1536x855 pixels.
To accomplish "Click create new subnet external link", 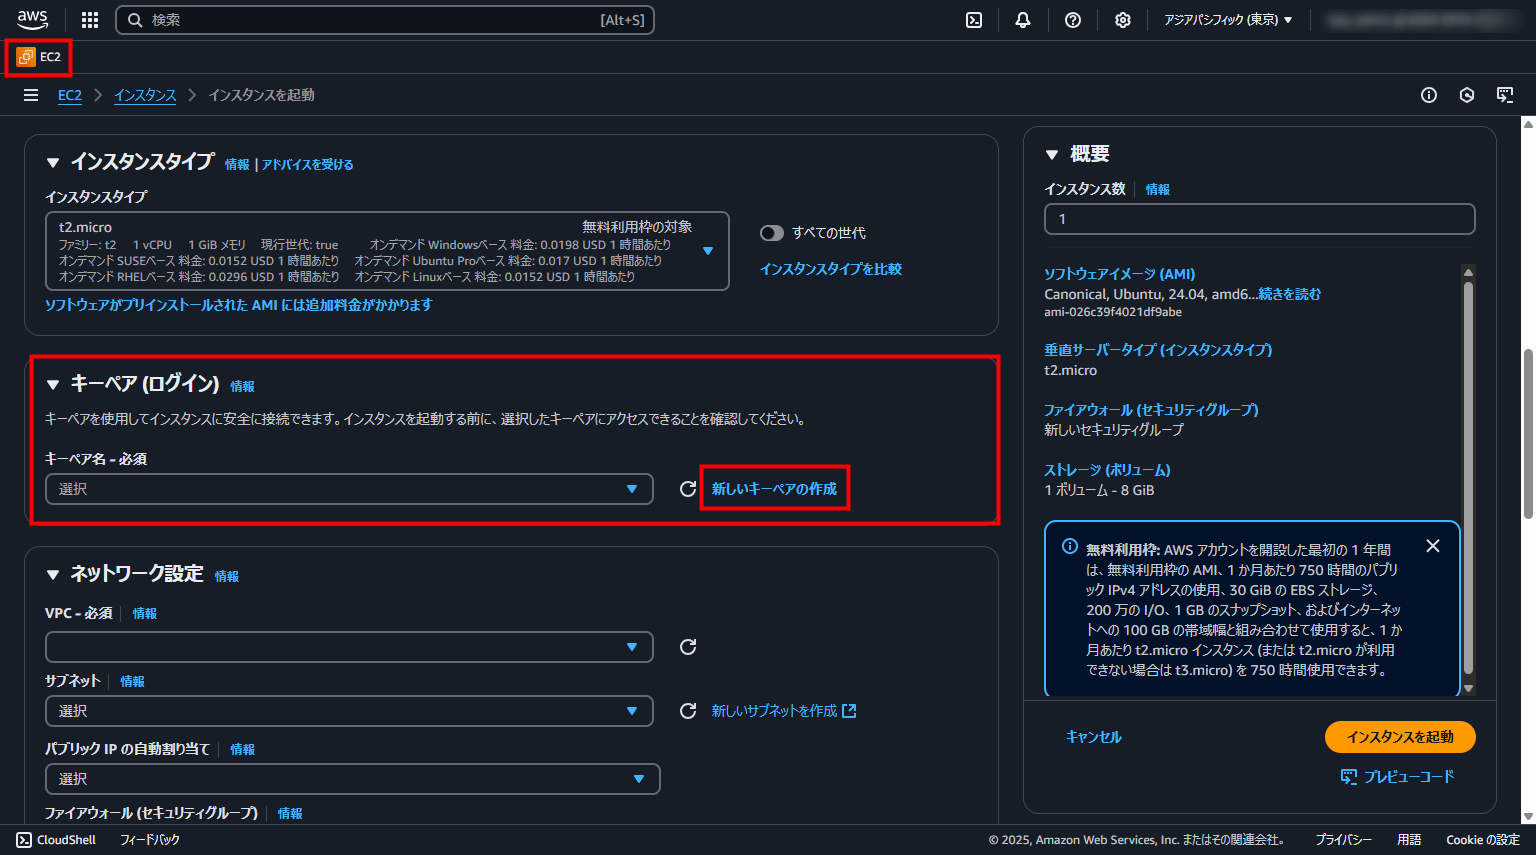I will tap(784, 711).
